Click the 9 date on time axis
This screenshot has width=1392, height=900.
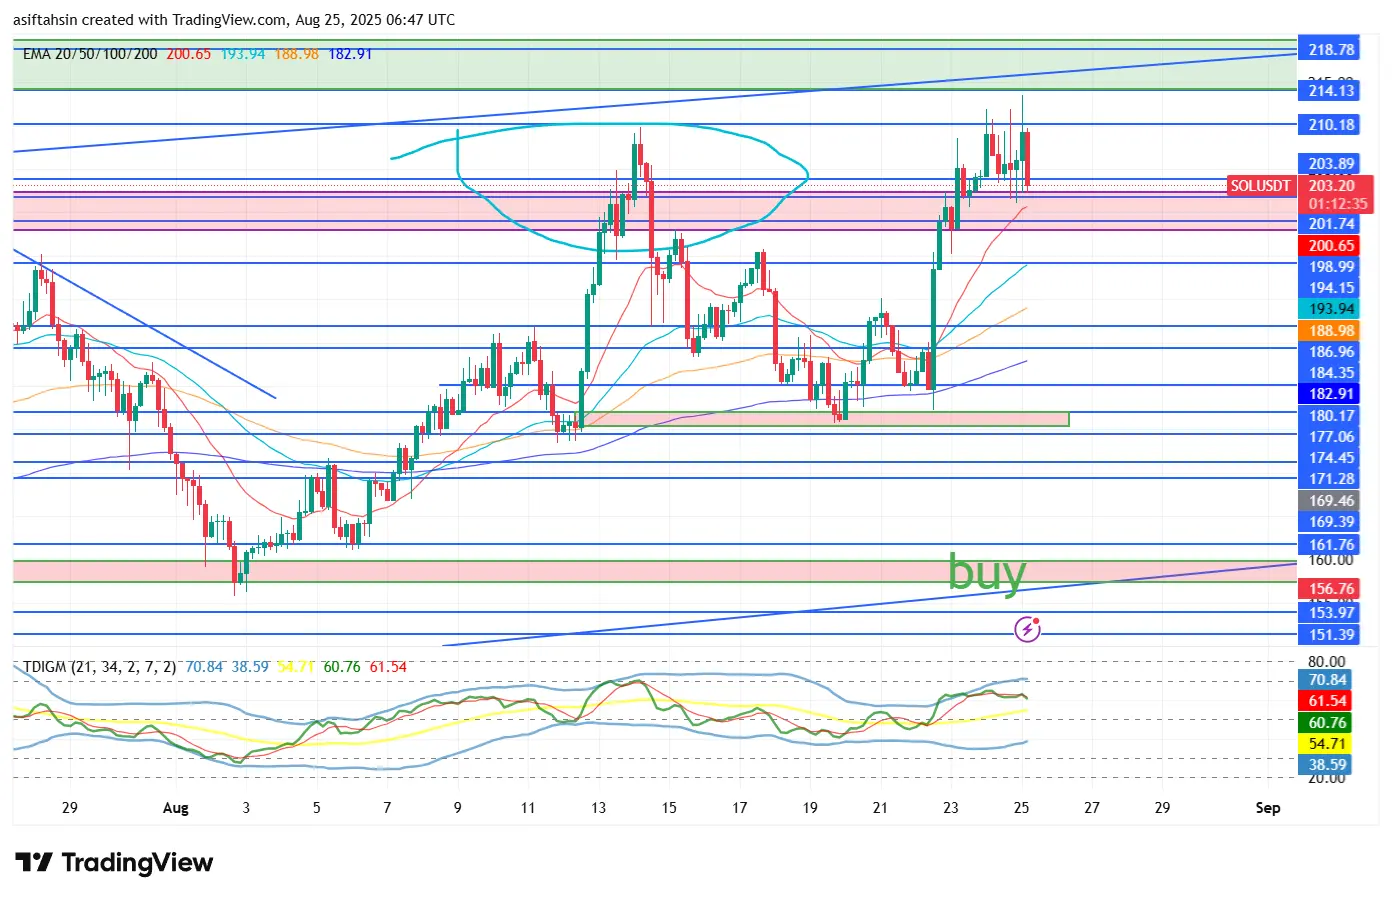(458, 808)
